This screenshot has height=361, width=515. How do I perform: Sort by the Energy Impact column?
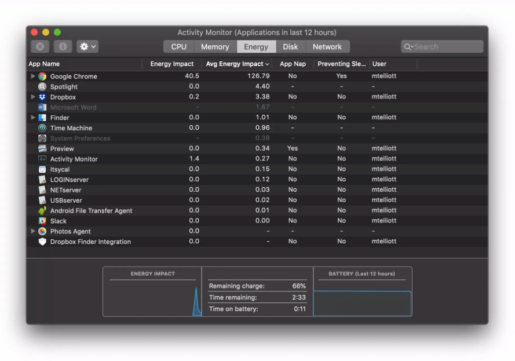(172, 64)
